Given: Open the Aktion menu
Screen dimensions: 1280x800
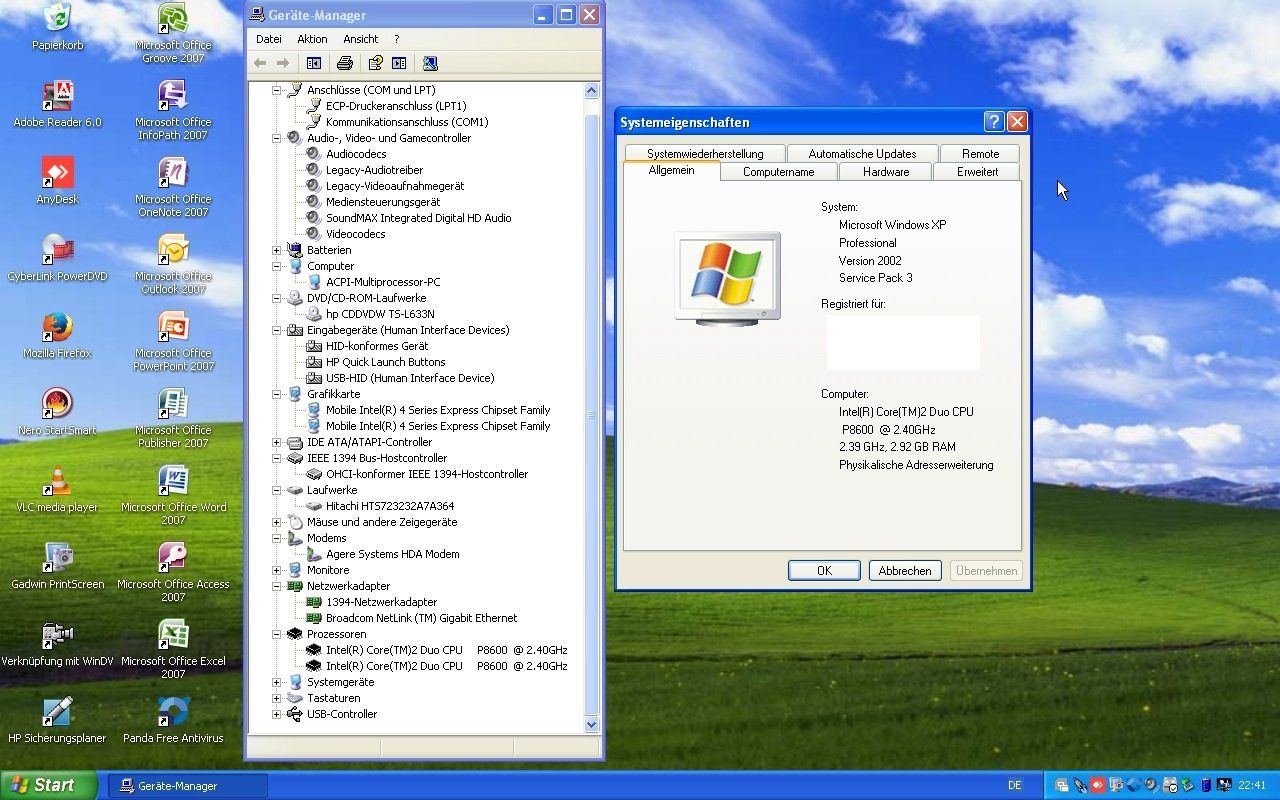Looking at the screenshot, I should pyautogui.click(x=312, y=39).
